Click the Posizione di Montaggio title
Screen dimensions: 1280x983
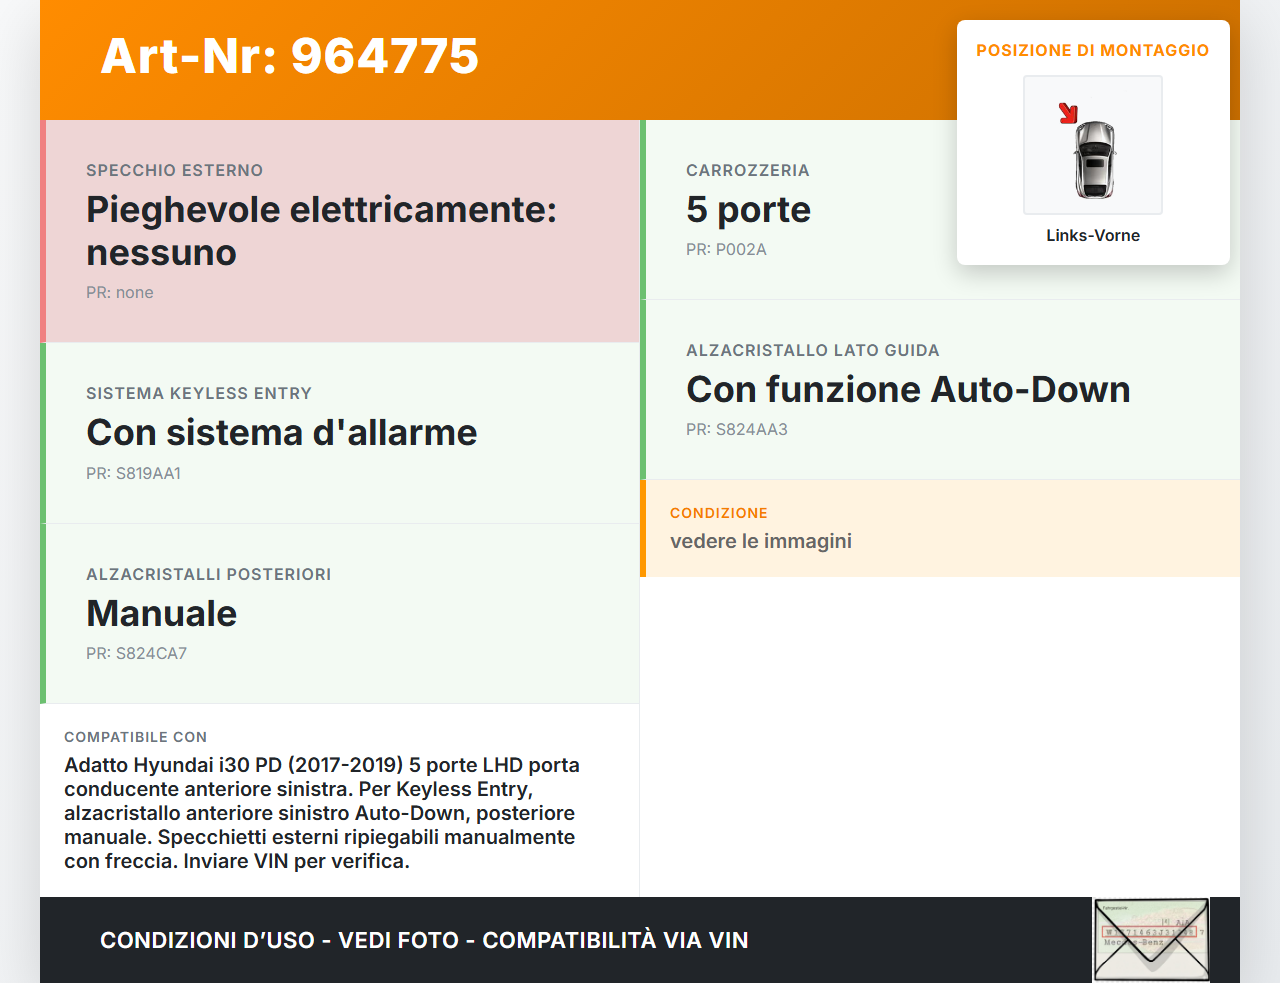point(1092,50)
